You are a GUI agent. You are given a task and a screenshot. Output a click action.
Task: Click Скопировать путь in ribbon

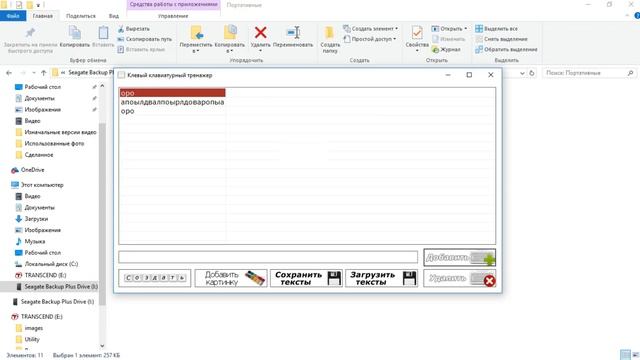click(x=144, y=39)
